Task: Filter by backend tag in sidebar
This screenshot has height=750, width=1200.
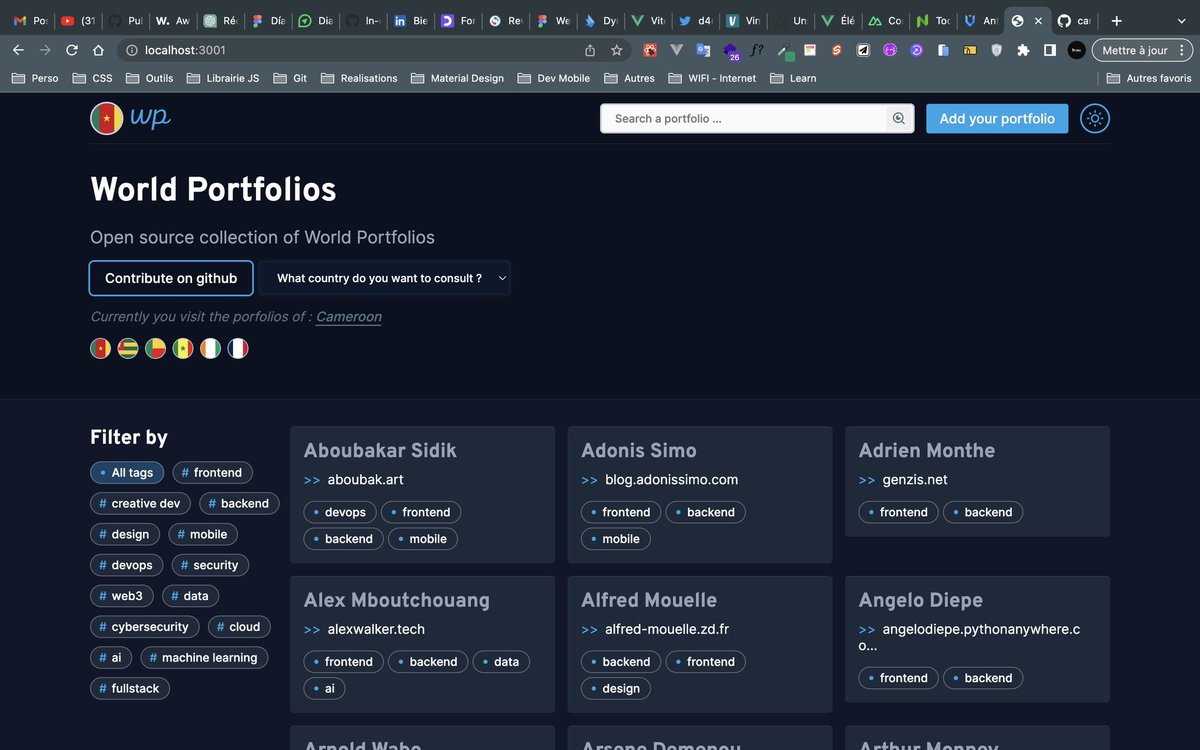Action: 239,503
